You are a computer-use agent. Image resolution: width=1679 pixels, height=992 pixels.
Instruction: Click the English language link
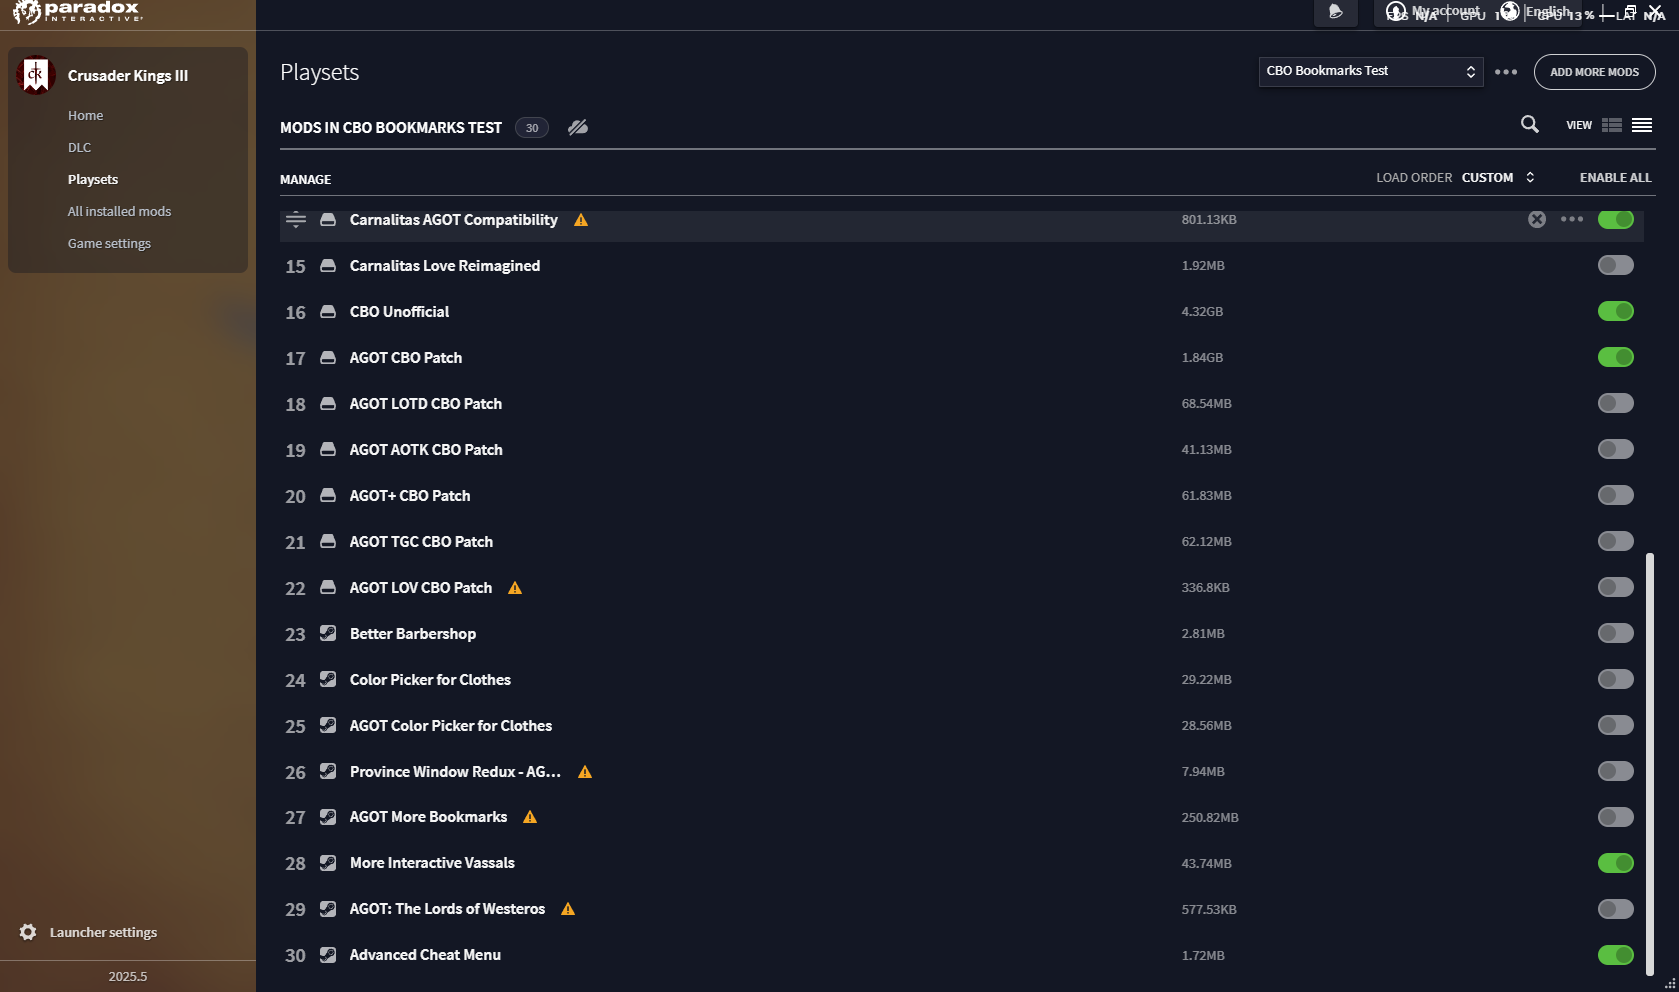pyautogui.click(x=1548, y=11)
